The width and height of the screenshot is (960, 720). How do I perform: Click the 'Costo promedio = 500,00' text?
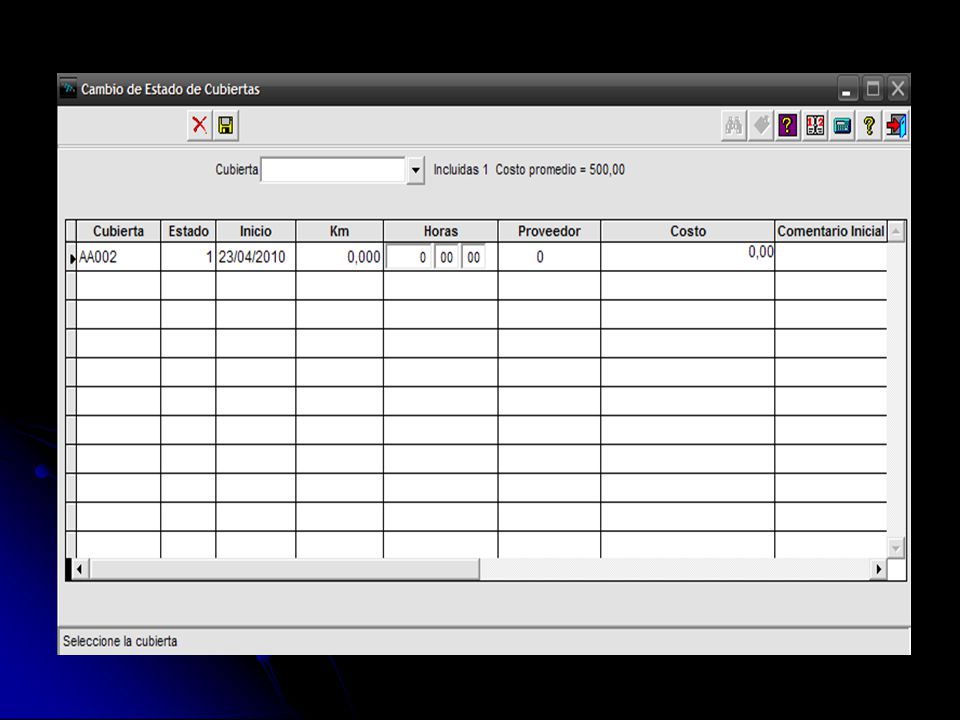tap(560, 170)
